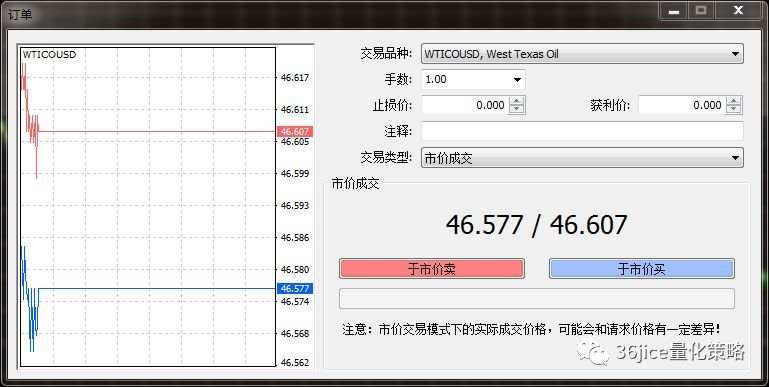The height and width of the screenshot is (387, 769).
Task: Click the blue 46.577 bid price label
Action: [x=295, y=288]
